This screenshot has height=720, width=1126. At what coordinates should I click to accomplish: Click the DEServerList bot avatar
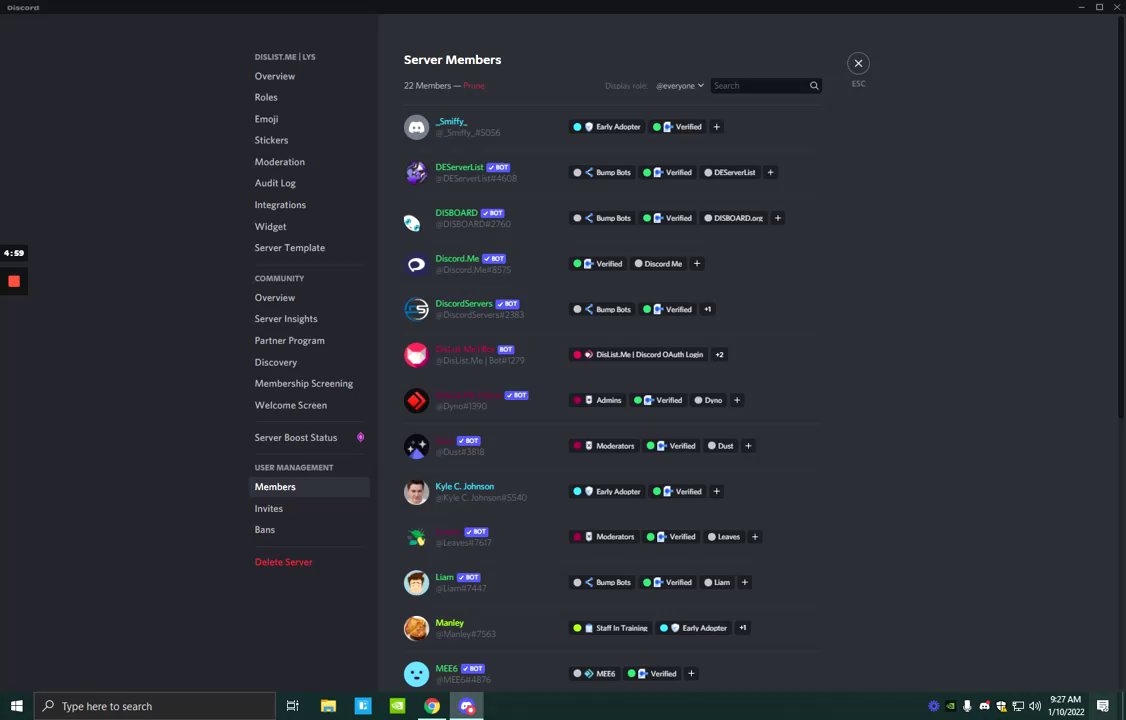tap(417, 172)
